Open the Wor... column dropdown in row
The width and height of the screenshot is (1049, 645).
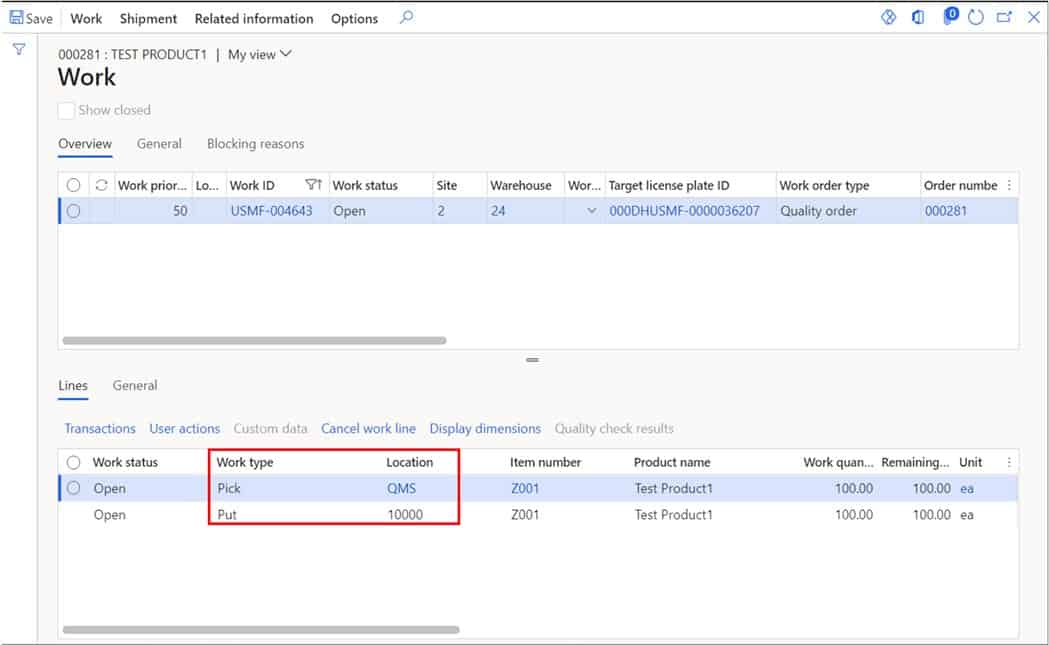(x=591, y=211)
